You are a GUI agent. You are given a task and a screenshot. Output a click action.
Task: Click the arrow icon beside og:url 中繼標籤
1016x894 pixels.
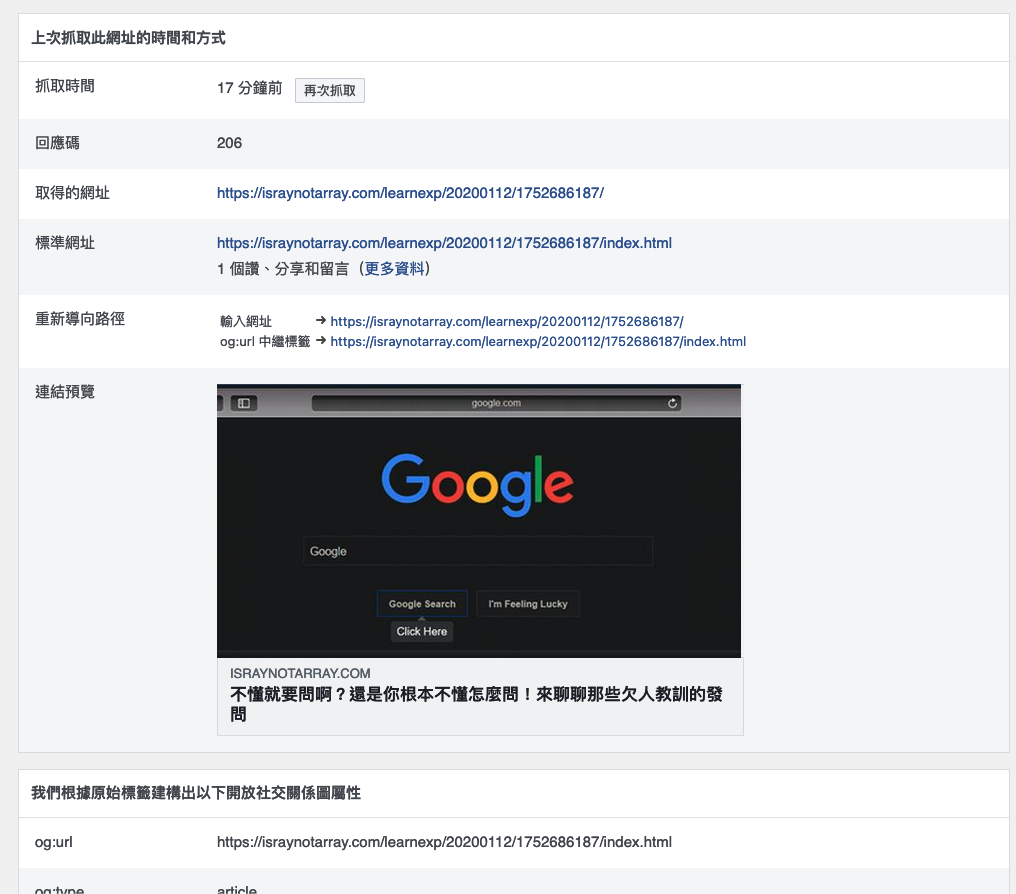pyautogui.click(x=321, y=341)
